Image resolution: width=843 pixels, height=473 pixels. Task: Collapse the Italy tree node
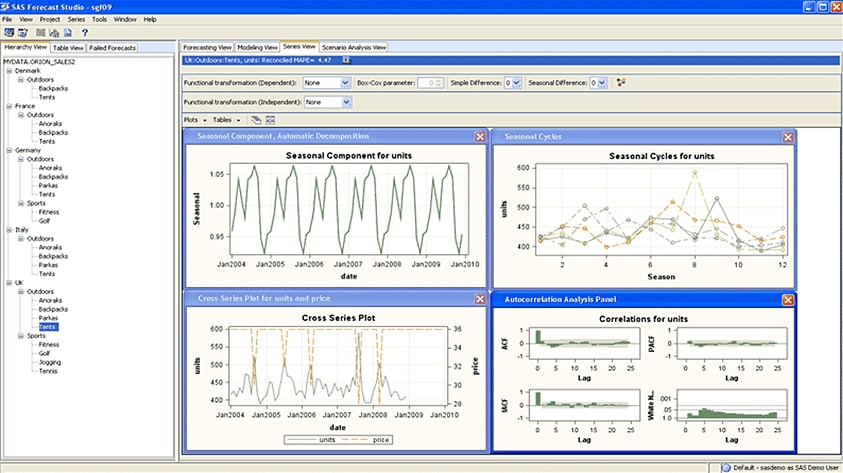pyautogui.click(x=9, y=230)
